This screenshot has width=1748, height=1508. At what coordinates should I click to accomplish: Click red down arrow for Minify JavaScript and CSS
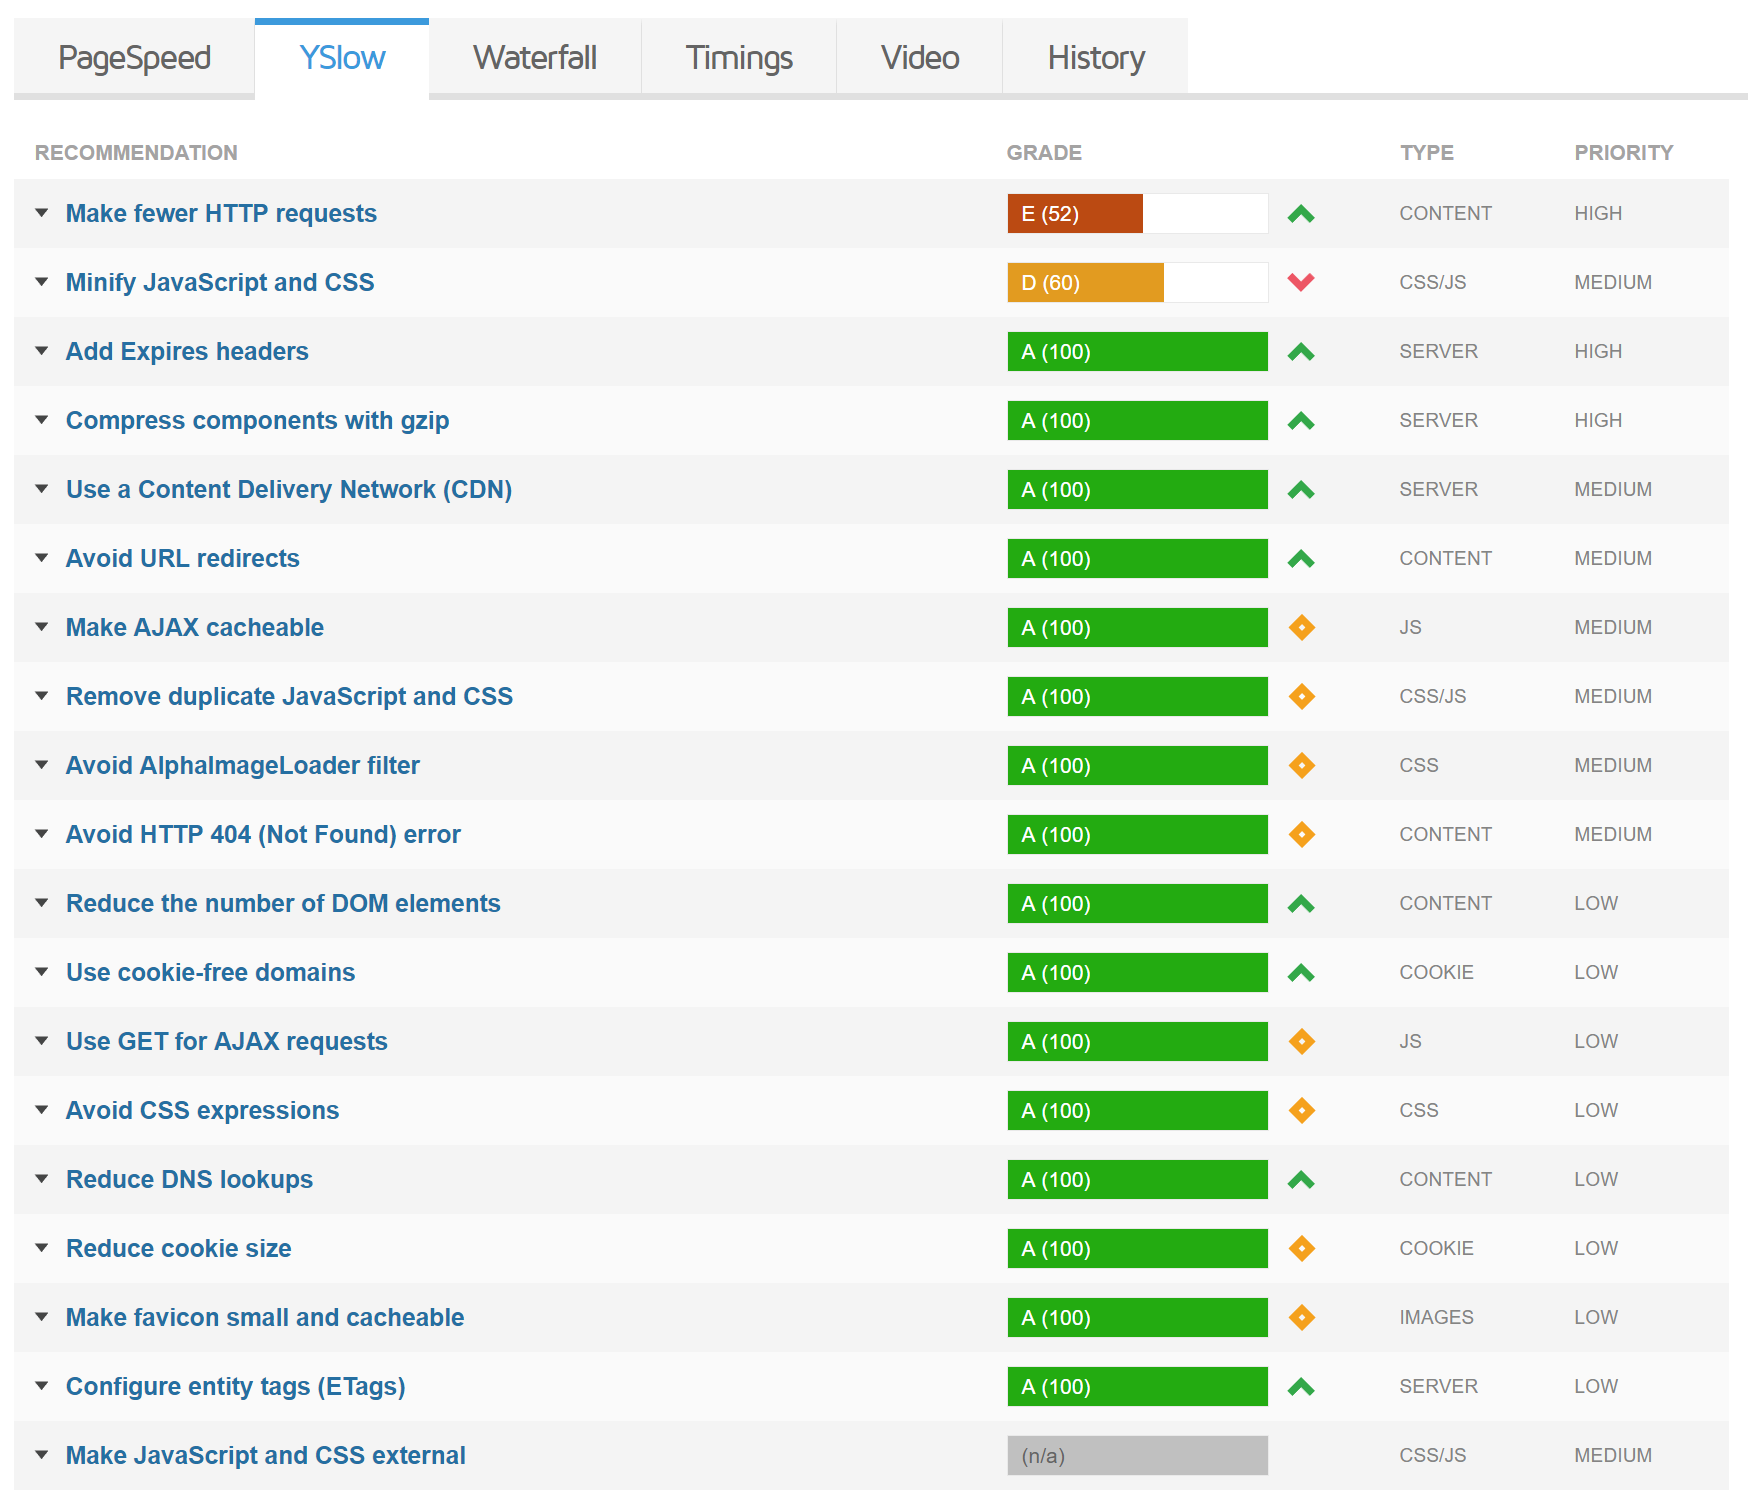click(1301, 282)
